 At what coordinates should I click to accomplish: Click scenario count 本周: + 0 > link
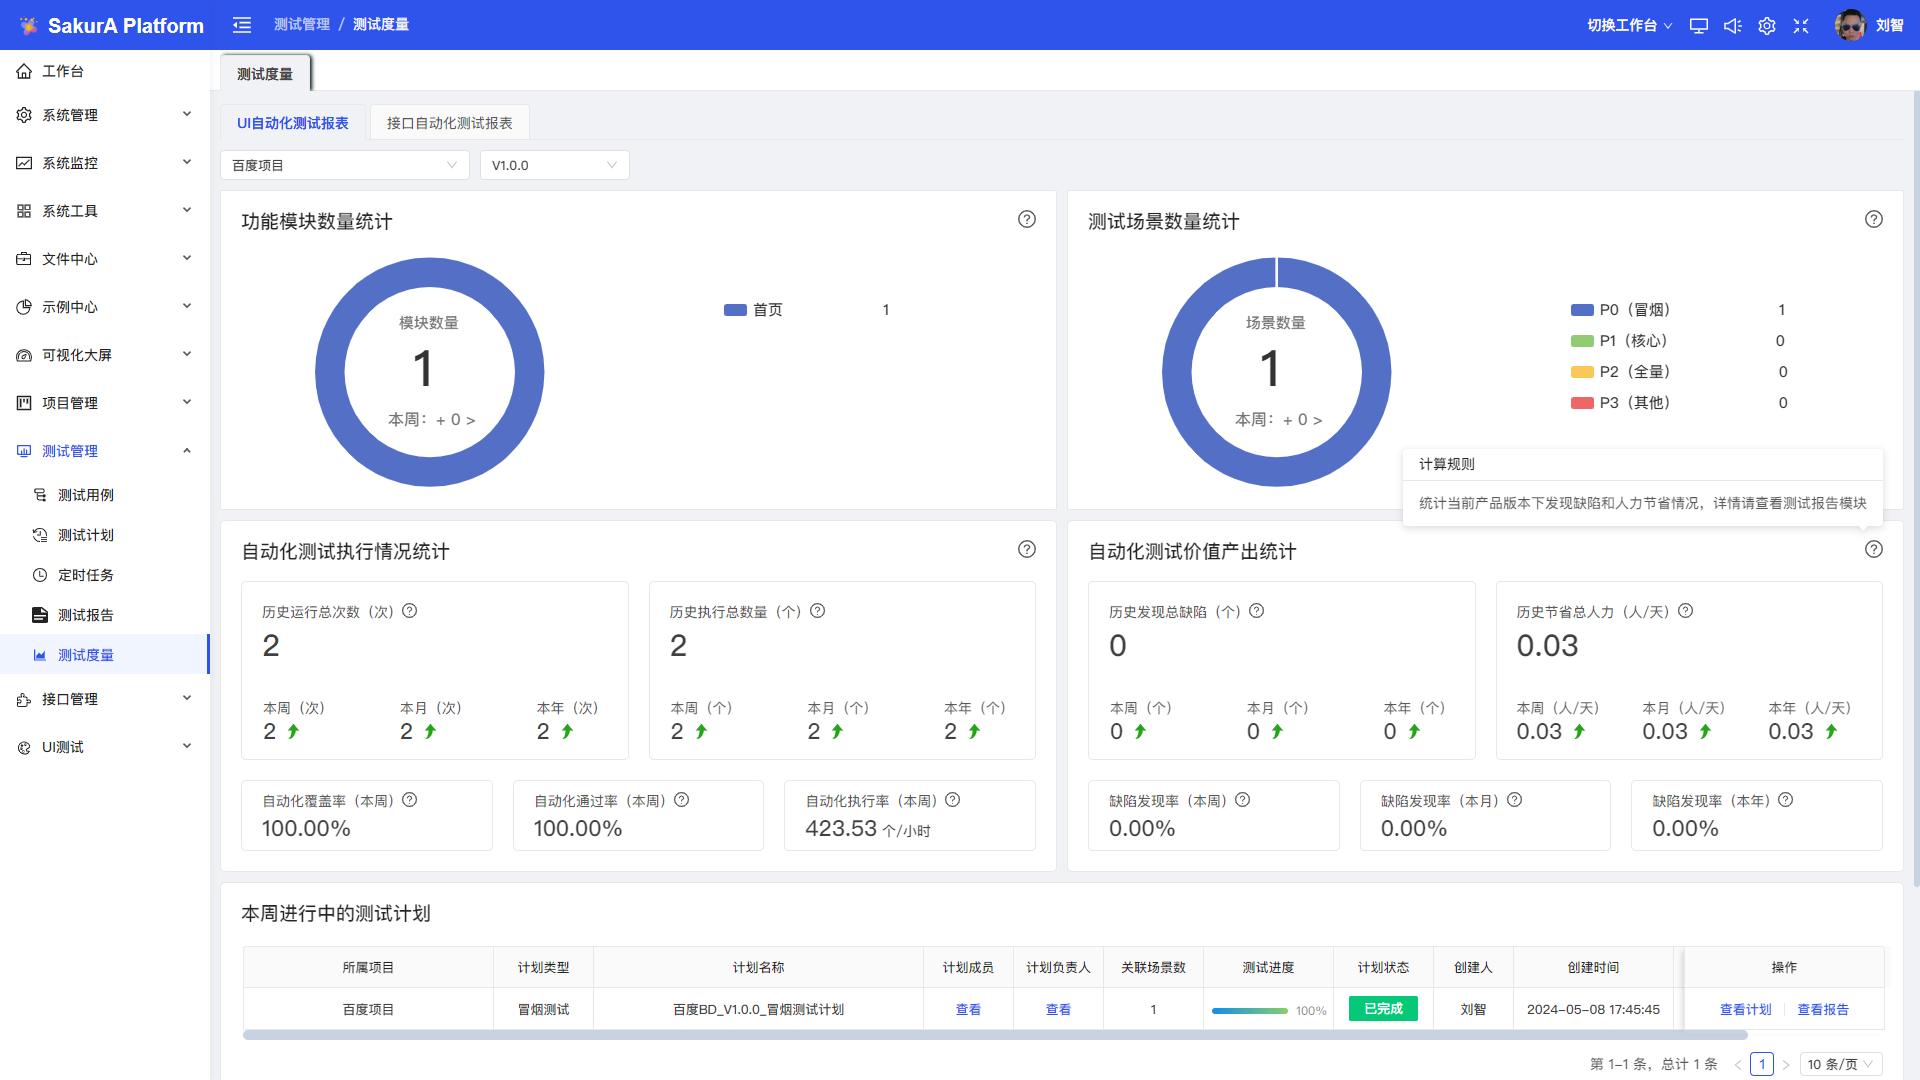pyautogui.click(x=1278, y=420)
